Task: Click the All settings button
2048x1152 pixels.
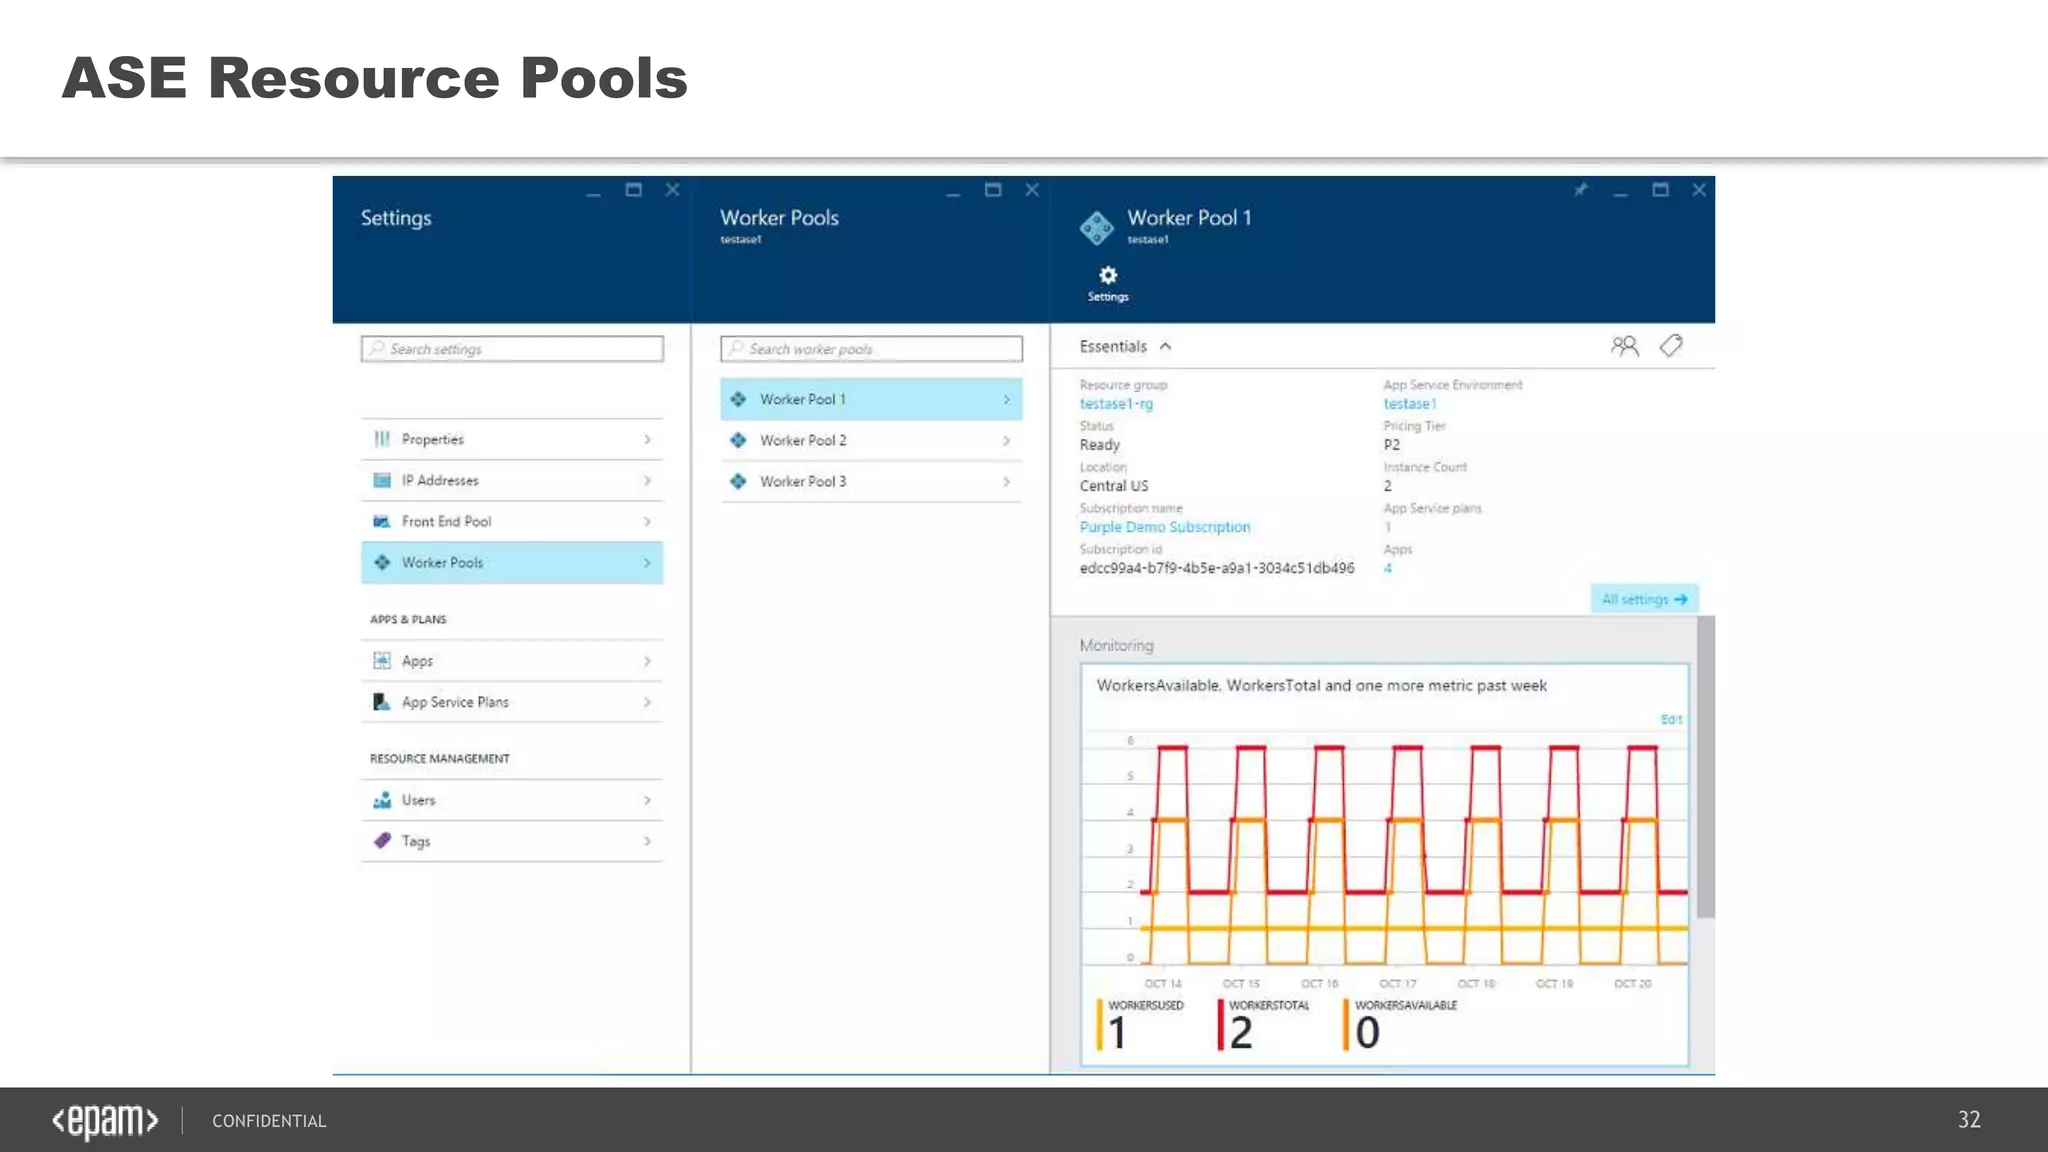Action: point(1644,599)
